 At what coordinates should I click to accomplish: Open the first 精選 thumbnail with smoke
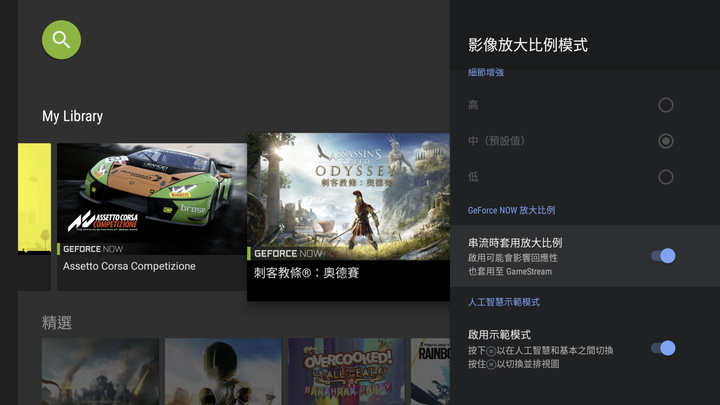tap(100, 371)
